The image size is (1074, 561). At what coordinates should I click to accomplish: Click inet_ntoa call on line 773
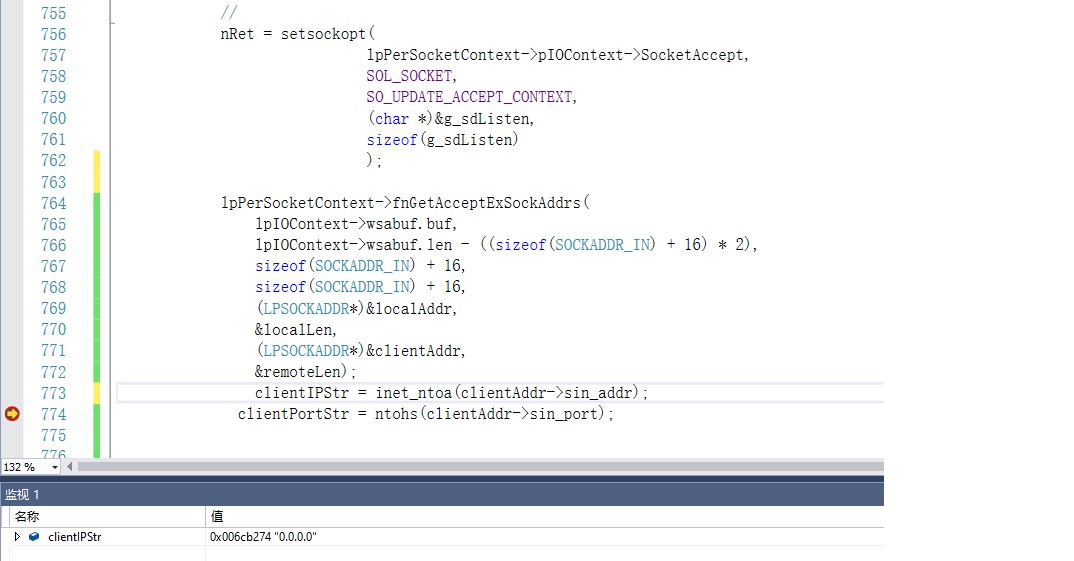[x=414, y=393]
